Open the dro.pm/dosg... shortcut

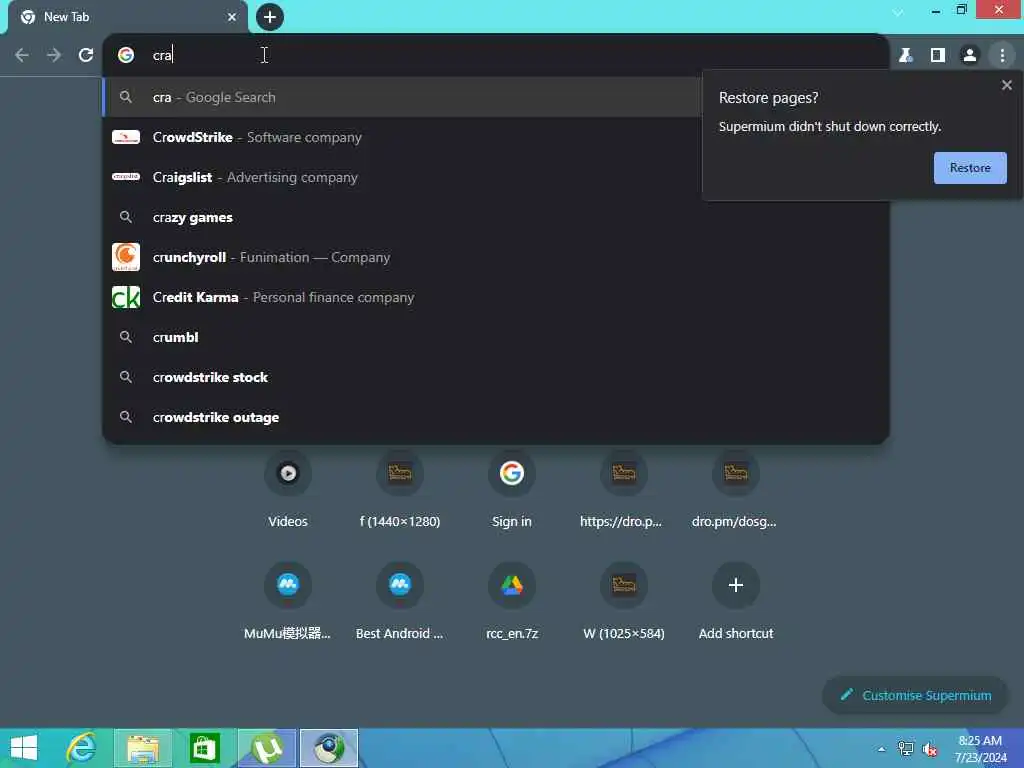[x=735, y=488]
